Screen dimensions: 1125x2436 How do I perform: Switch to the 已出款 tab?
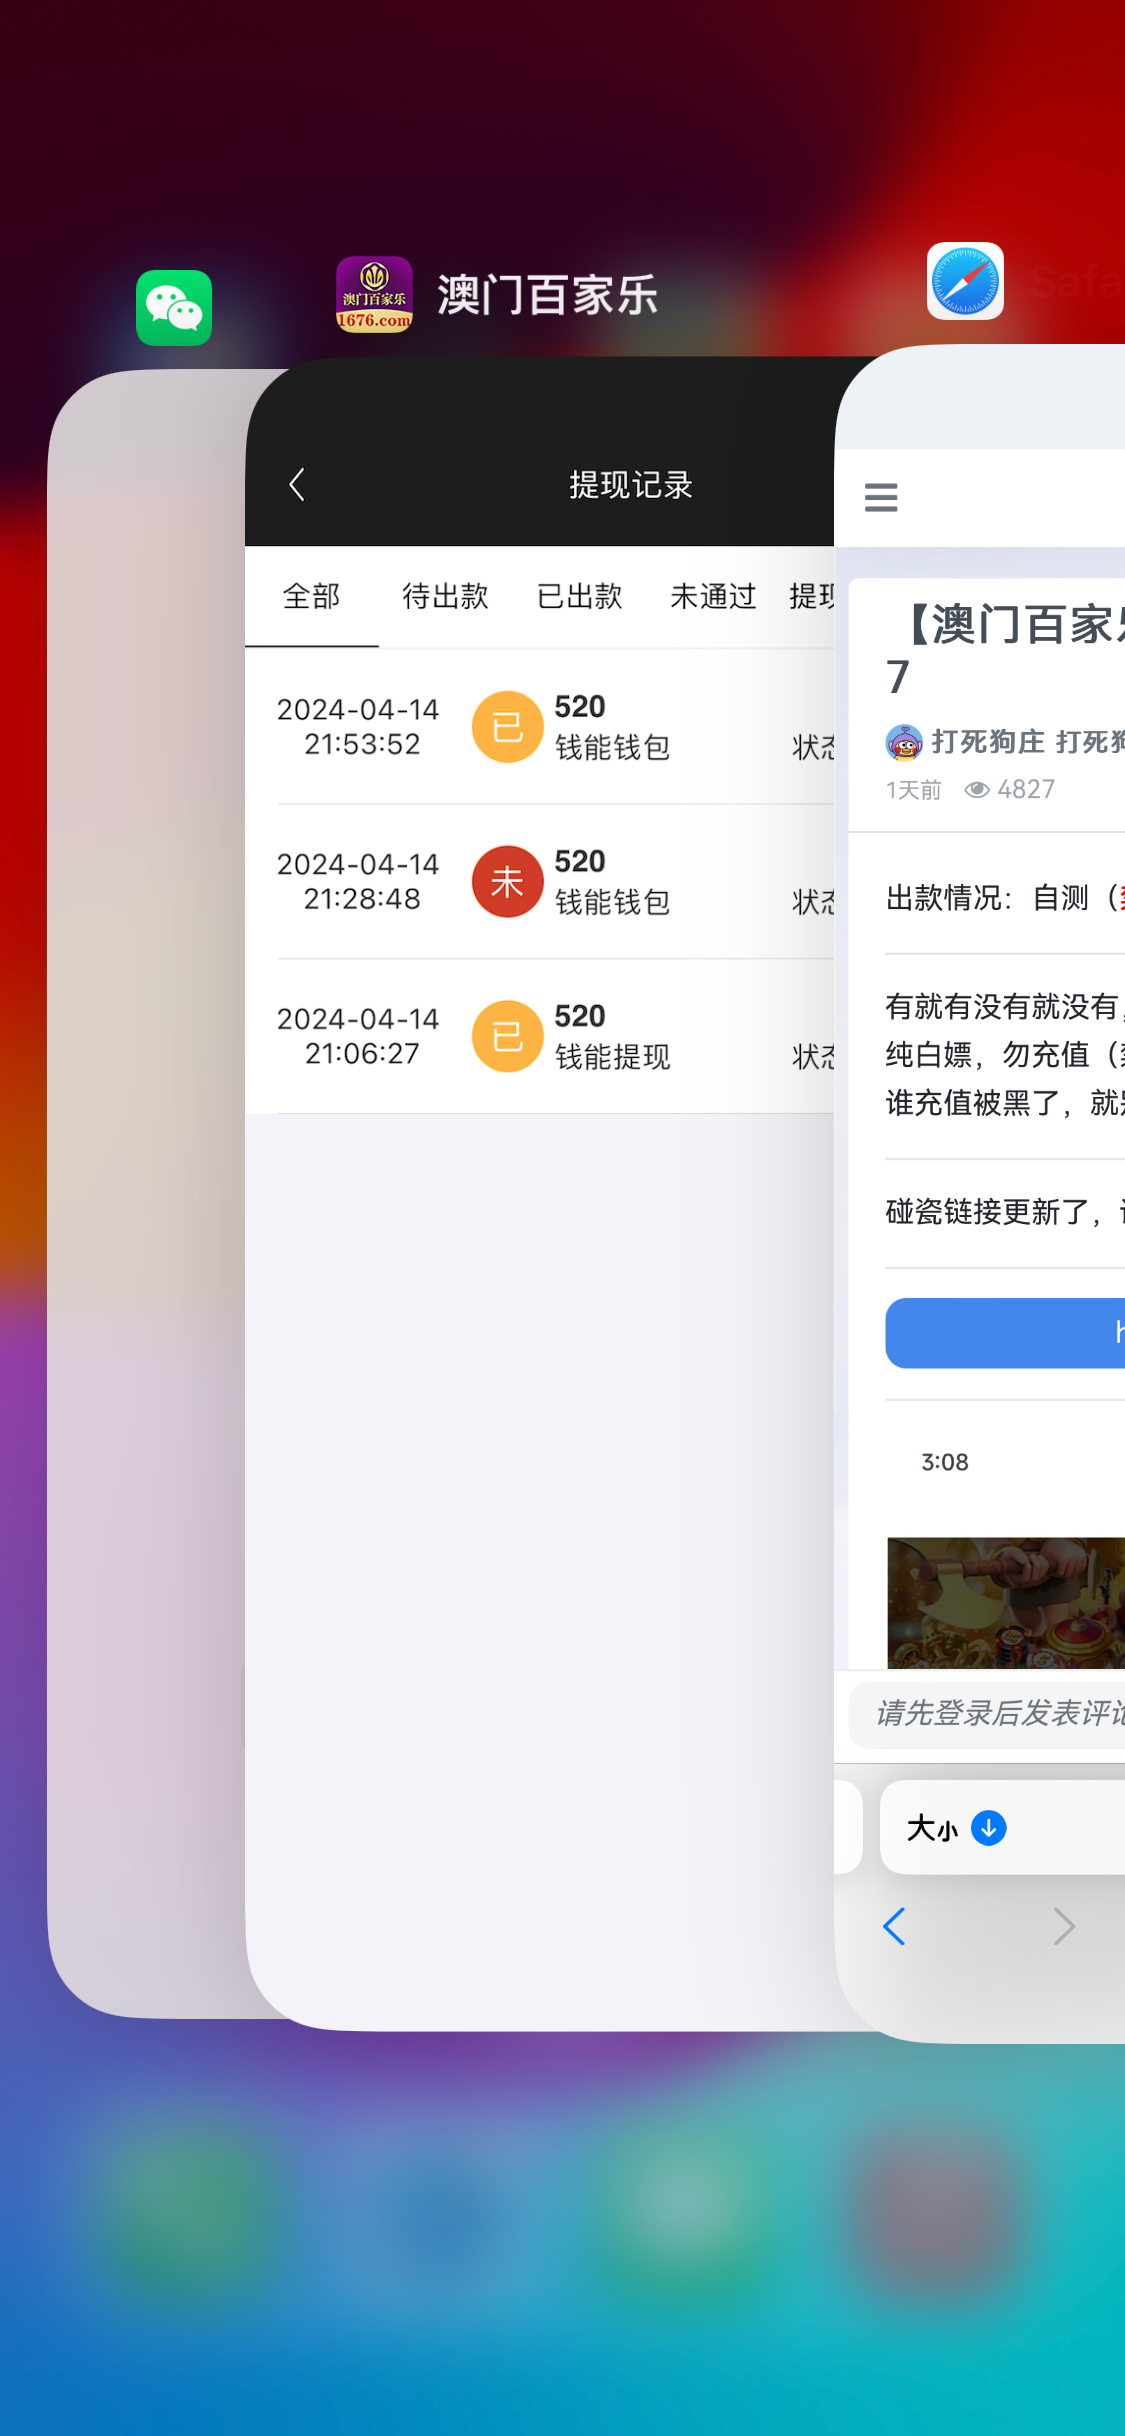(x=579, y=597)
